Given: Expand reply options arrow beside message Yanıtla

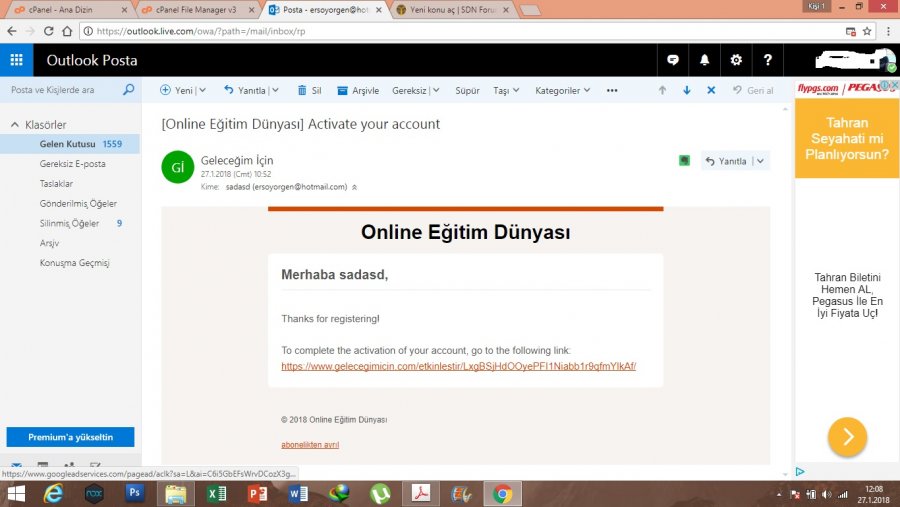Looking at the screenshot, I should [x=760, y=161].
